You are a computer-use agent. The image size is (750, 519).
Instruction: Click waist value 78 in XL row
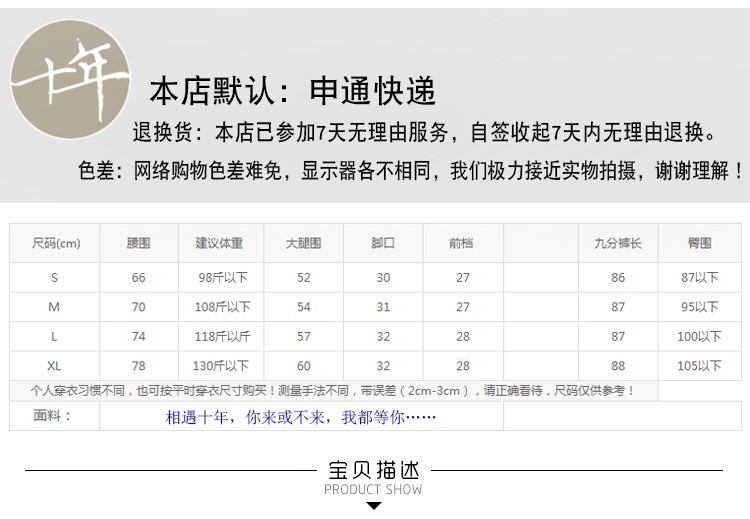point(139,366)
